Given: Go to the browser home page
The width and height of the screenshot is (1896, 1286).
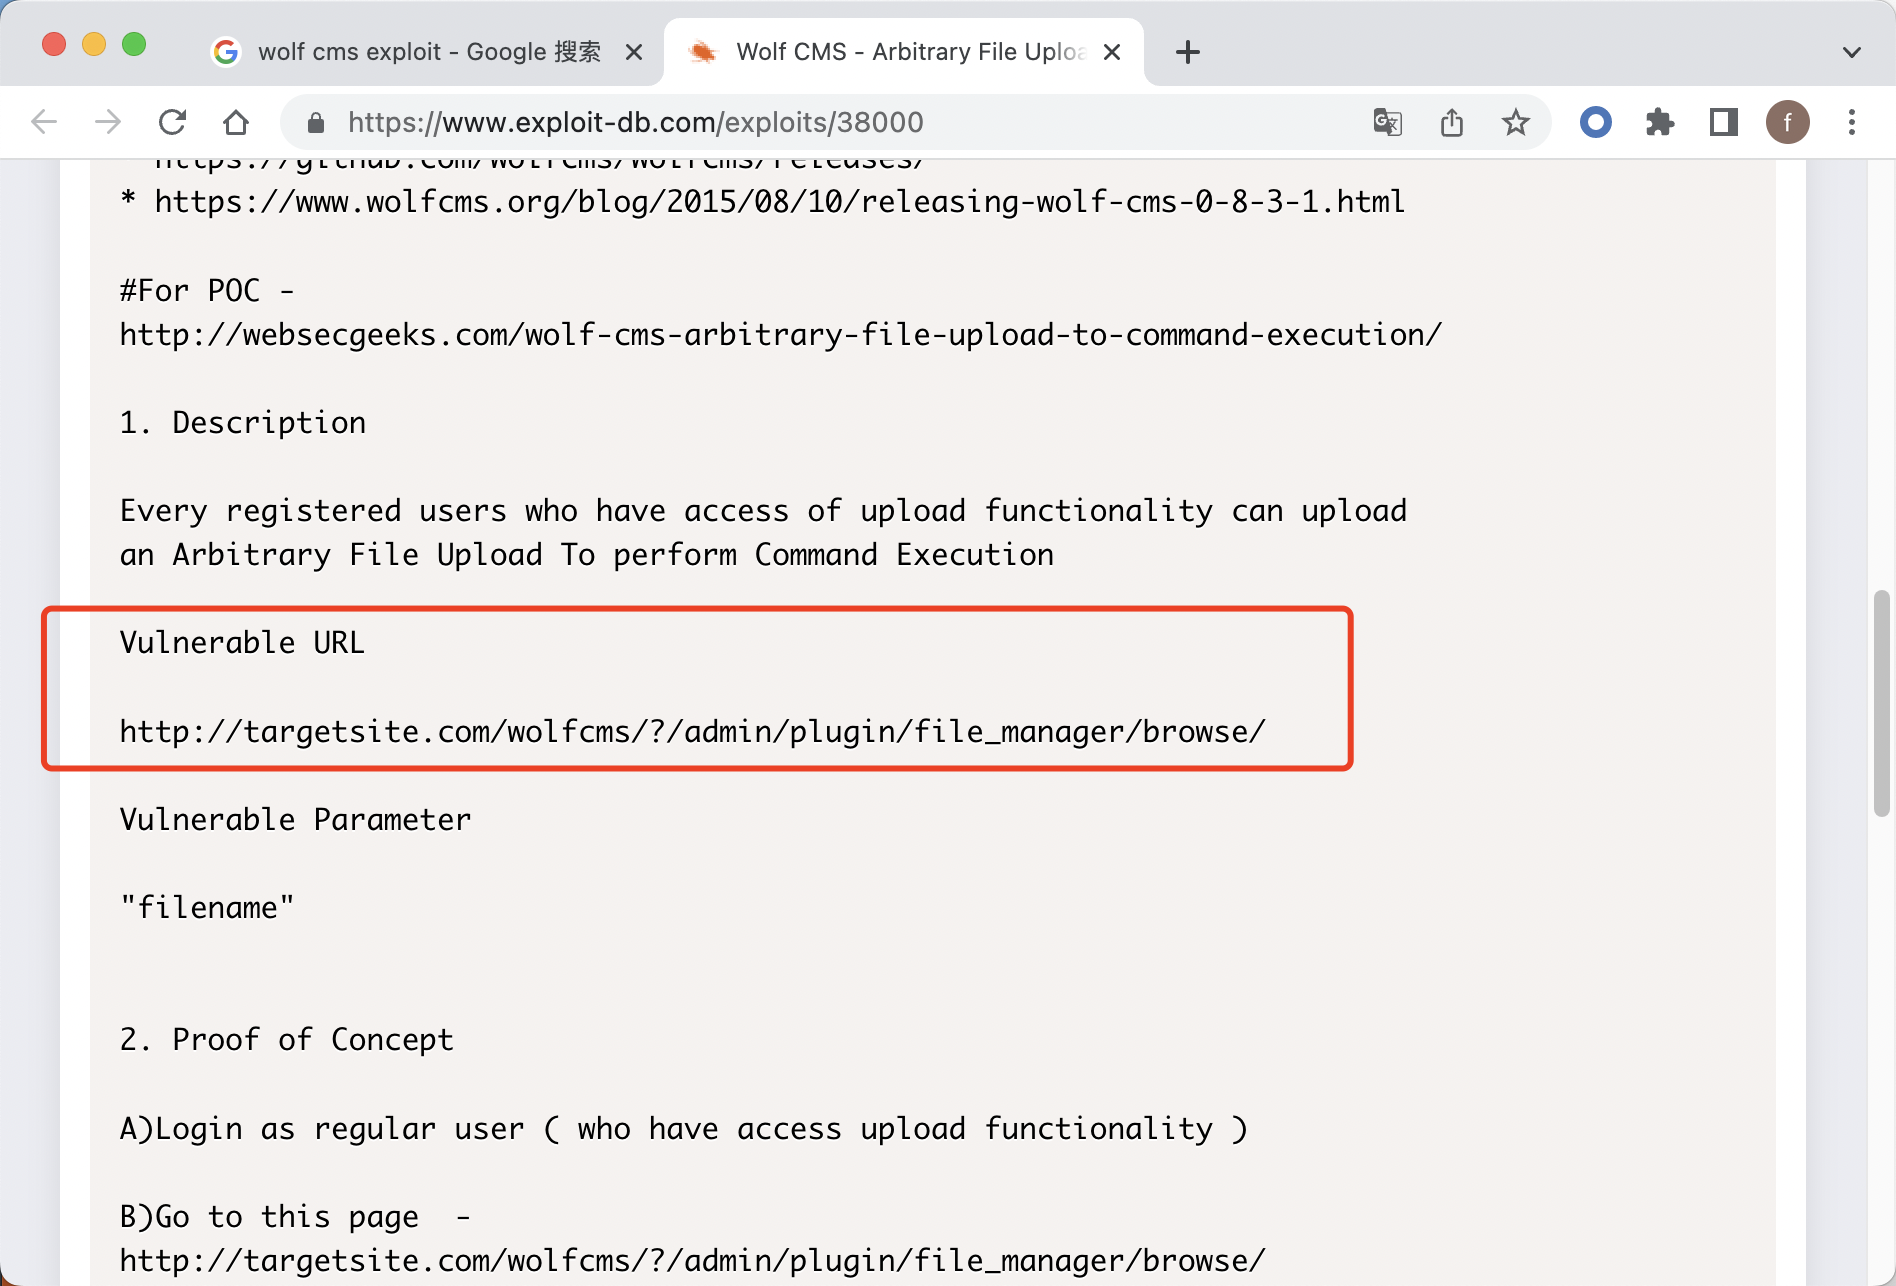Looking at the screenshot, I should 236,122.
